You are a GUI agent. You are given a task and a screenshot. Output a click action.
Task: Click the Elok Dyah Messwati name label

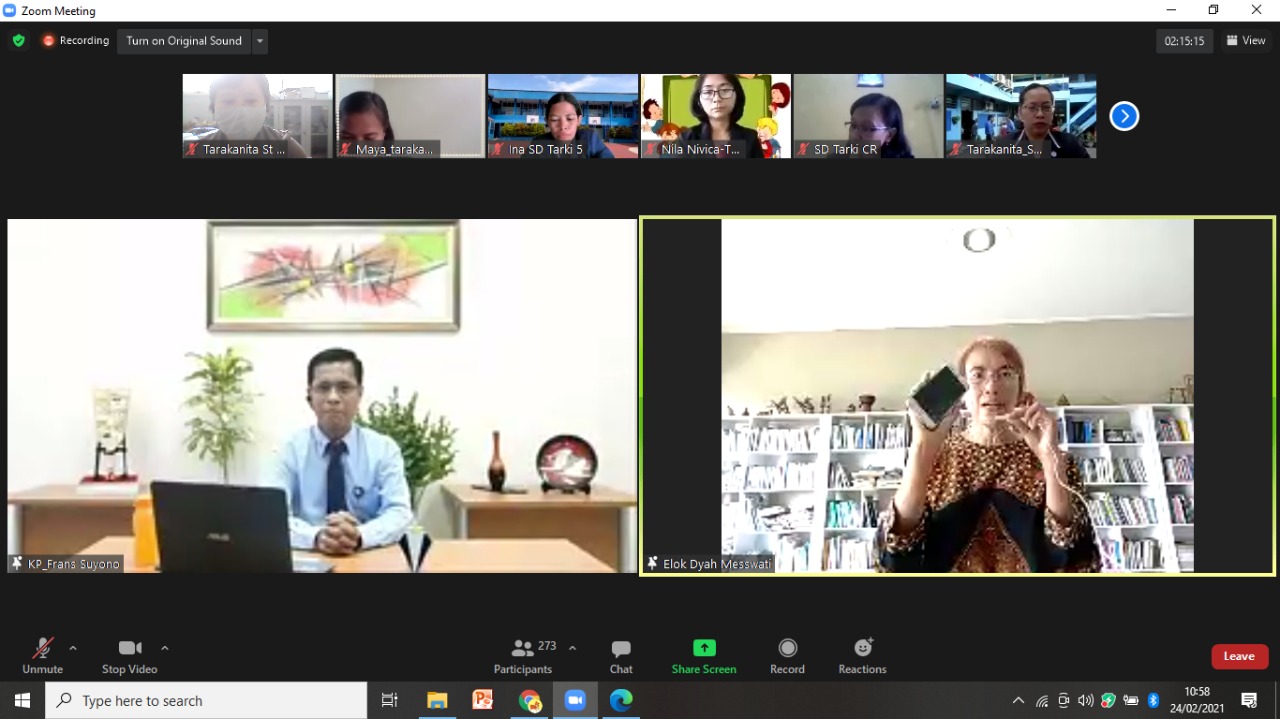pyautogui.click(x=710, y=564)
